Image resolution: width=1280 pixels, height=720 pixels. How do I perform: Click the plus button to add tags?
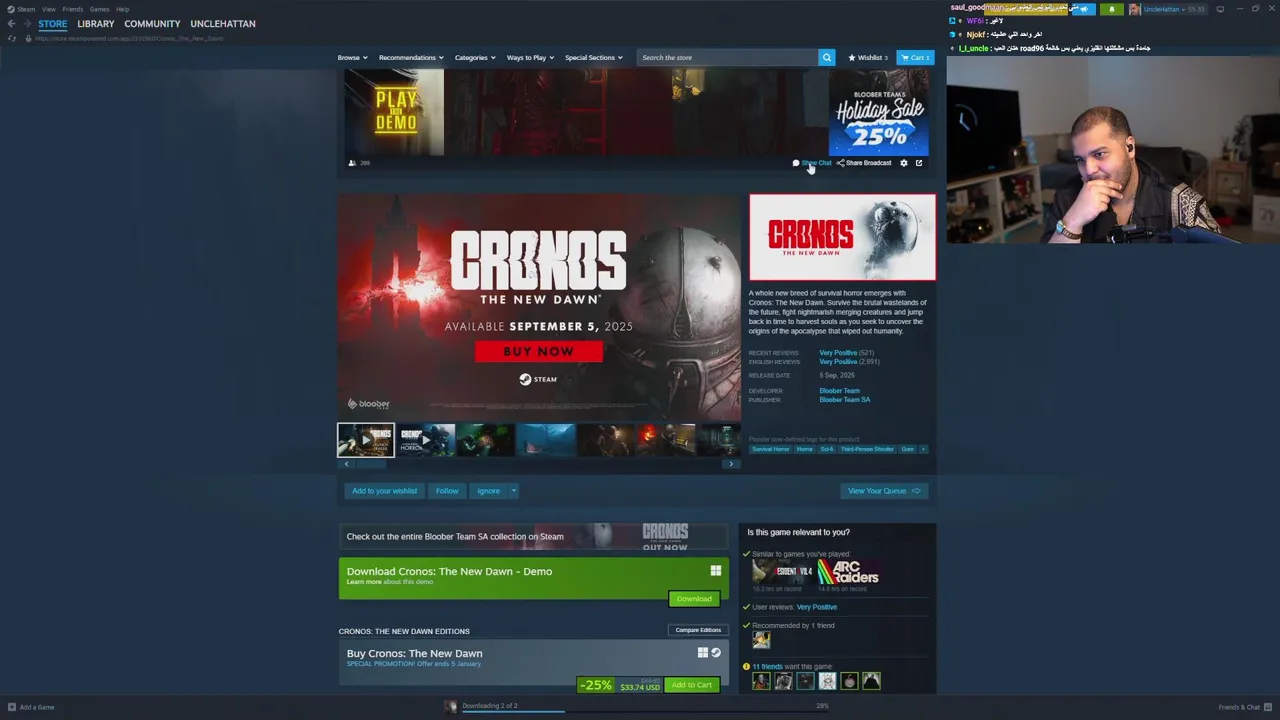click(923, 449)
